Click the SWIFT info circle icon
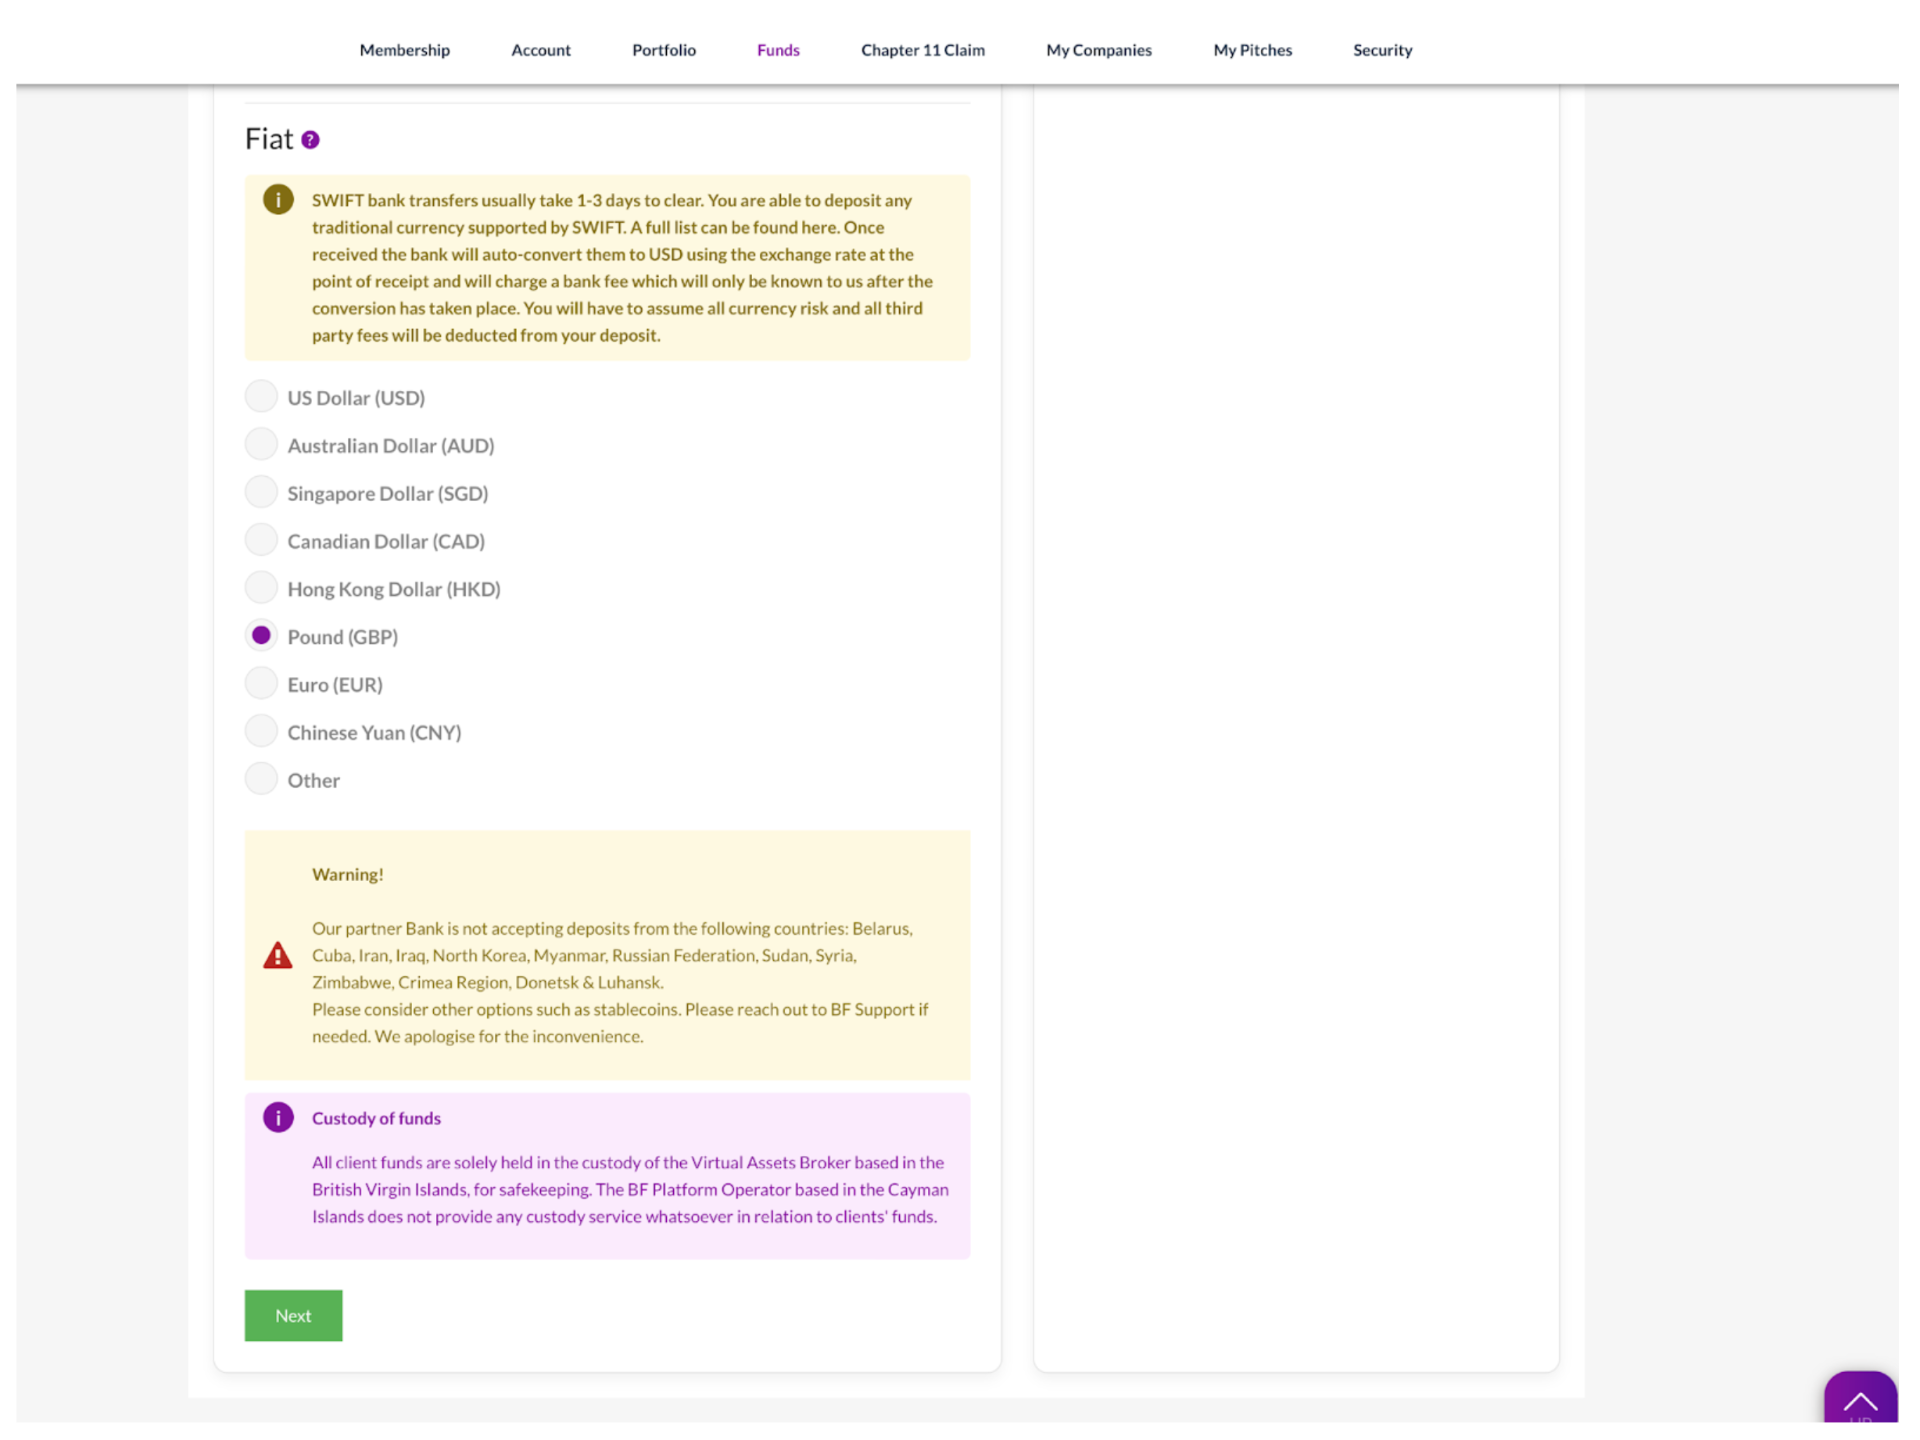 (x=278, y=199)
